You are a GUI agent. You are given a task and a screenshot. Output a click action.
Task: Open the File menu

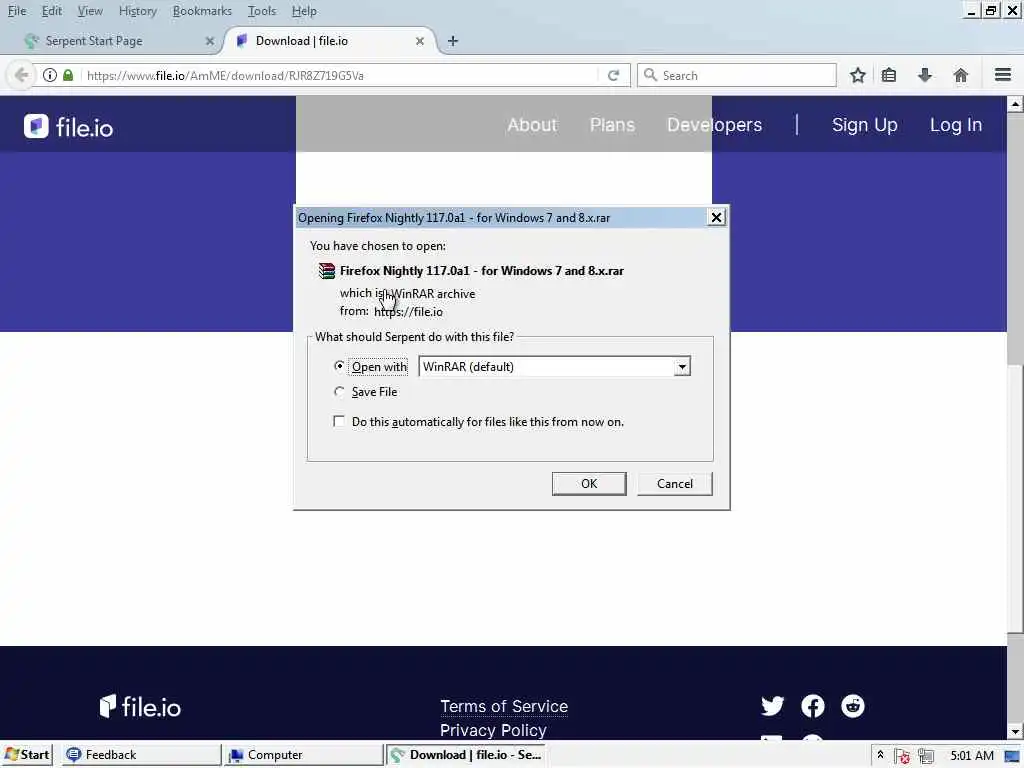coord(17,11)
